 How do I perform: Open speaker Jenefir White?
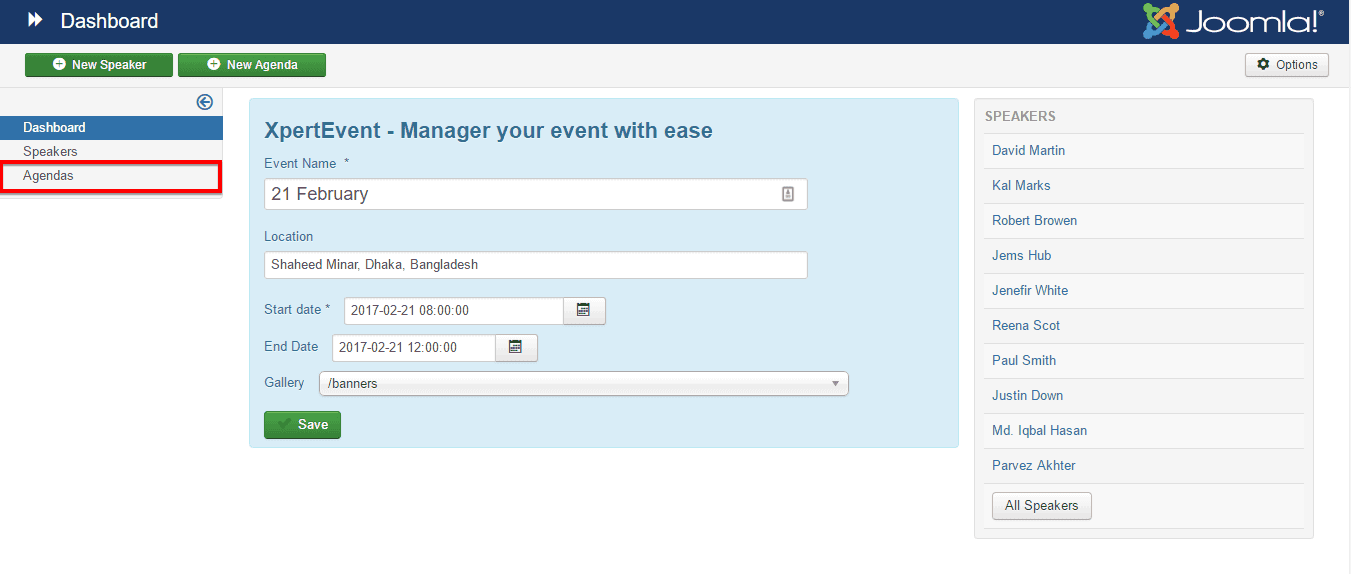[x=1029, y=291]
